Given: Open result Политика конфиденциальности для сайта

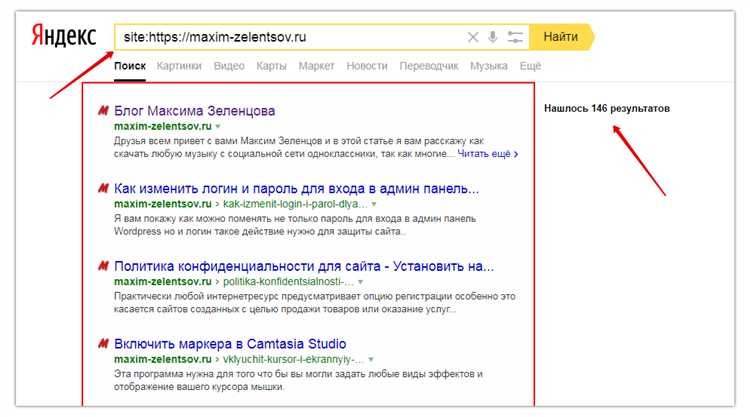Looking at the screenshot, I should (304, 266).
